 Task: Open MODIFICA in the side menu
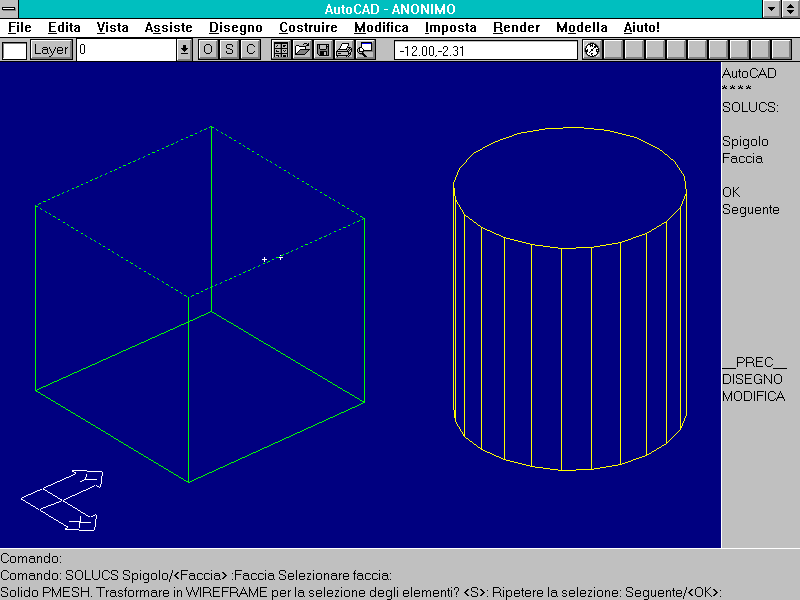tap(753, 396)
